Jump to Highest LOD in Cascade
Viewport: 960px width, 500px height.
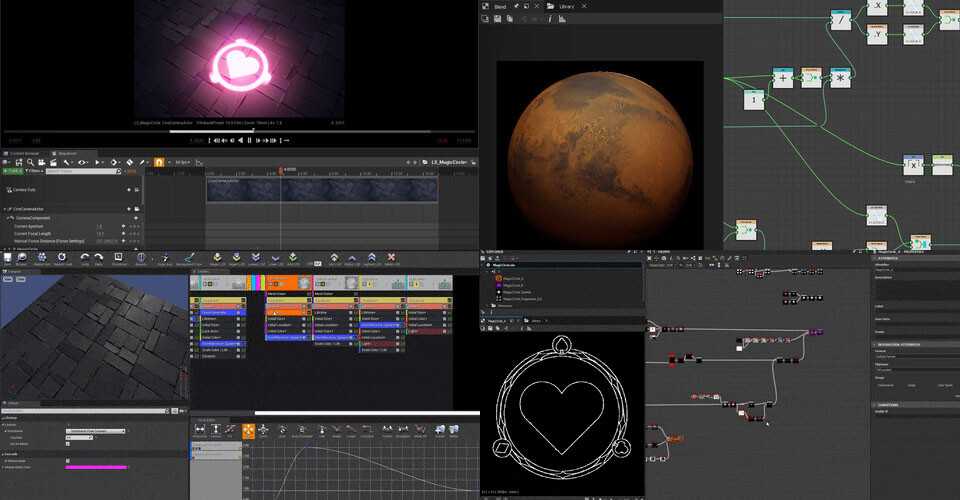pos(372,259)
